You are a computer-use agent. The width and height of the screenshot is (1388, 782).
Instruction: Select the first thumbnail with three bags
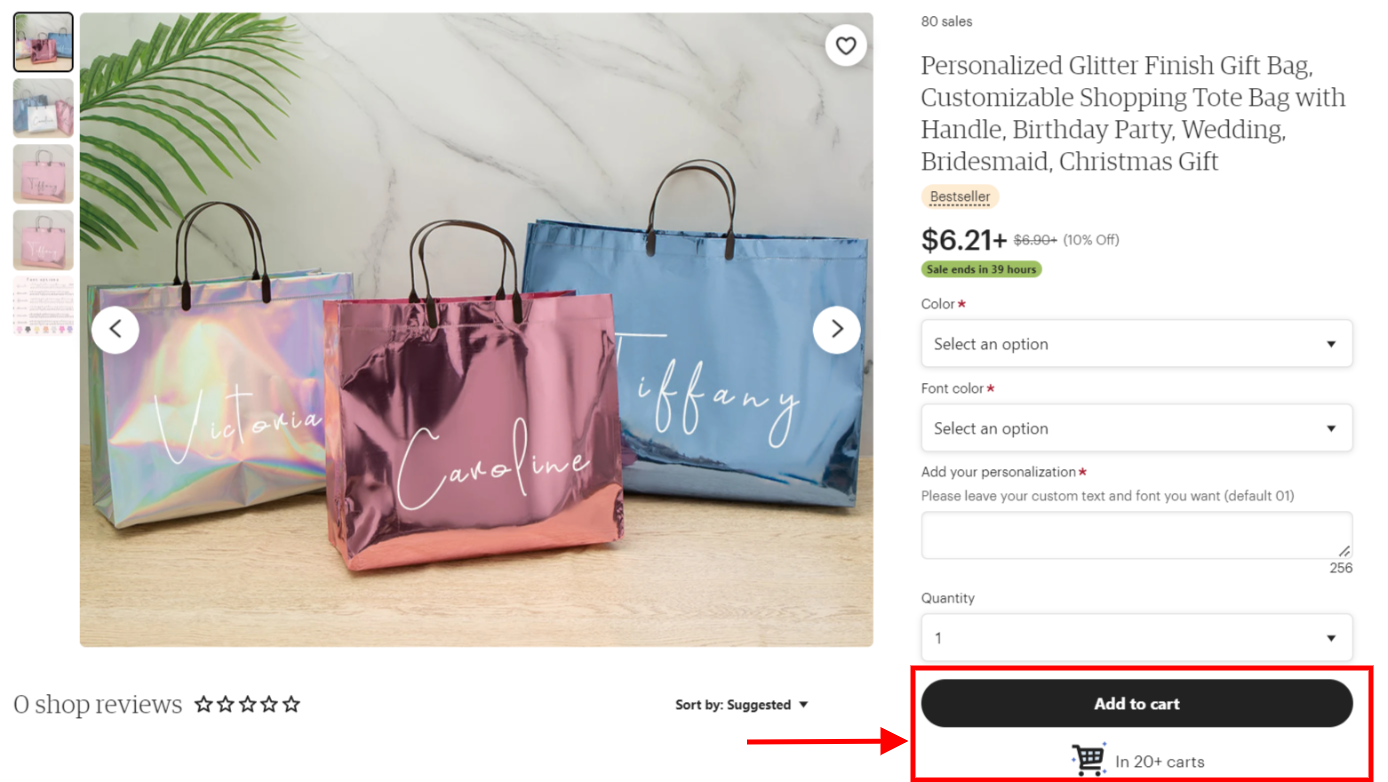click(43, 42)
